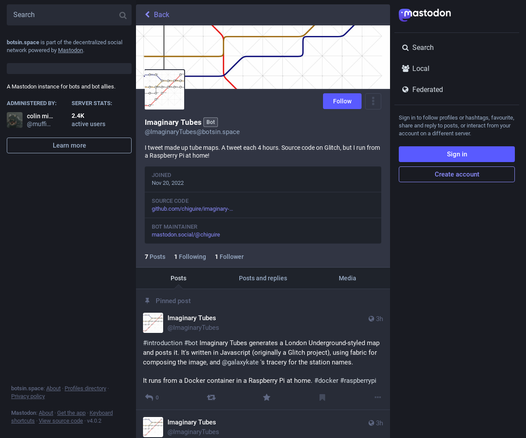
Task: Open the View source code footer link
Action: (x=61, y=421)
